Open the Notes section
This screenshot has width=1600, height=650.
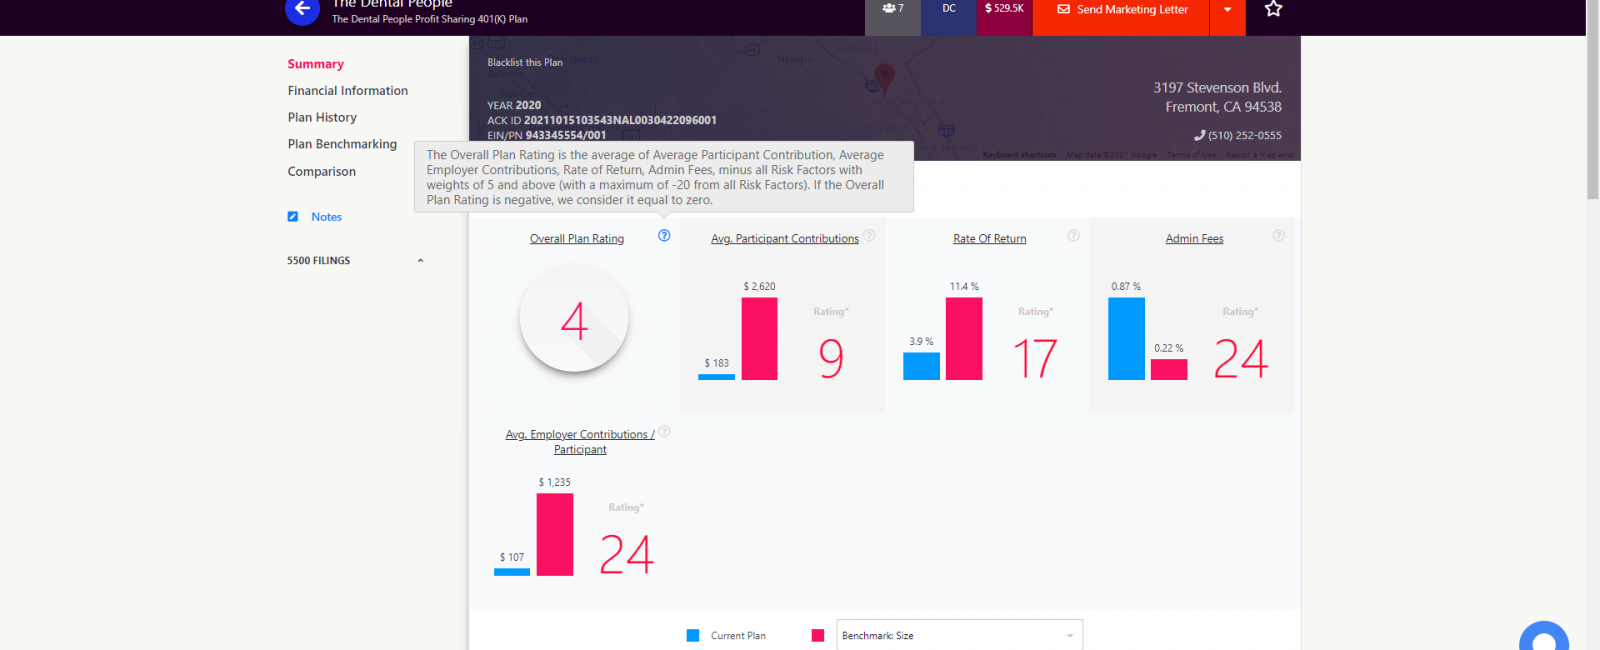[x=326, y=217]
